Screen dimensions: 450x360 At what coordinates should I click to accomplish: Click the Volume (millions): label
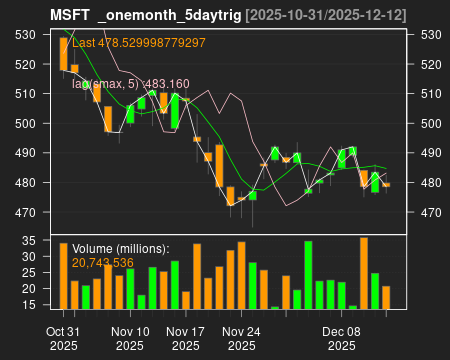point(121,249)
